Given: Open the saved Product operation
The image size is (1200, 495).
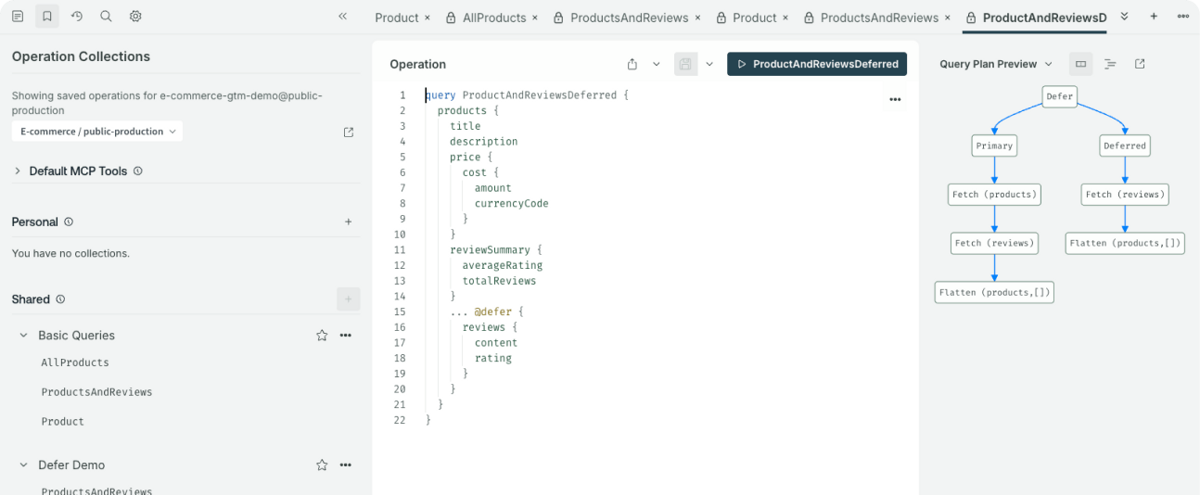Looking at the screenshot, I should [63, 422].
